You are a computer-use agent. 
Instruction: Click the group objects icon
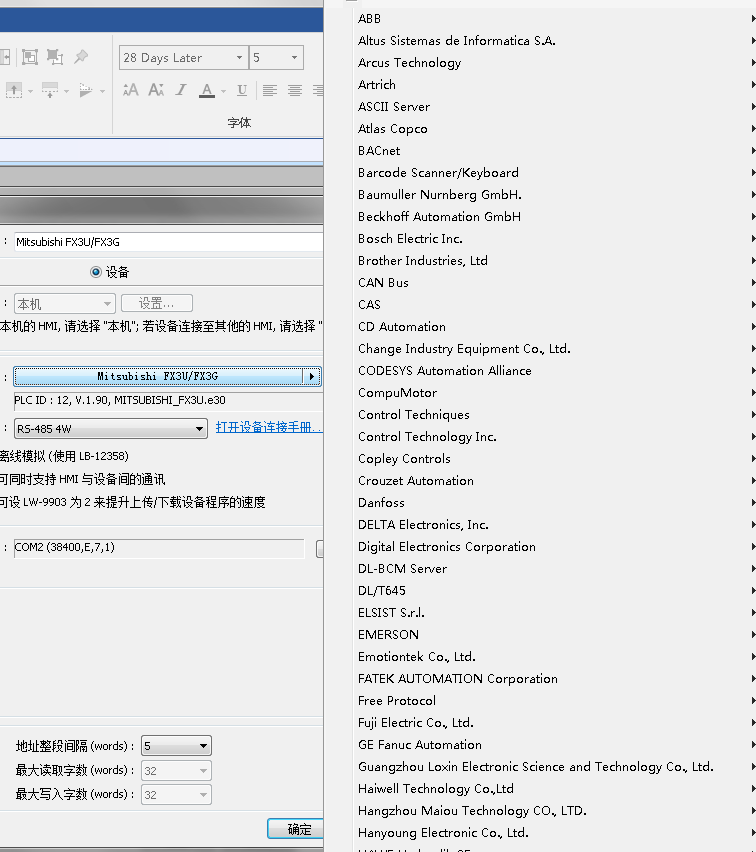click(x=30, y=58)
